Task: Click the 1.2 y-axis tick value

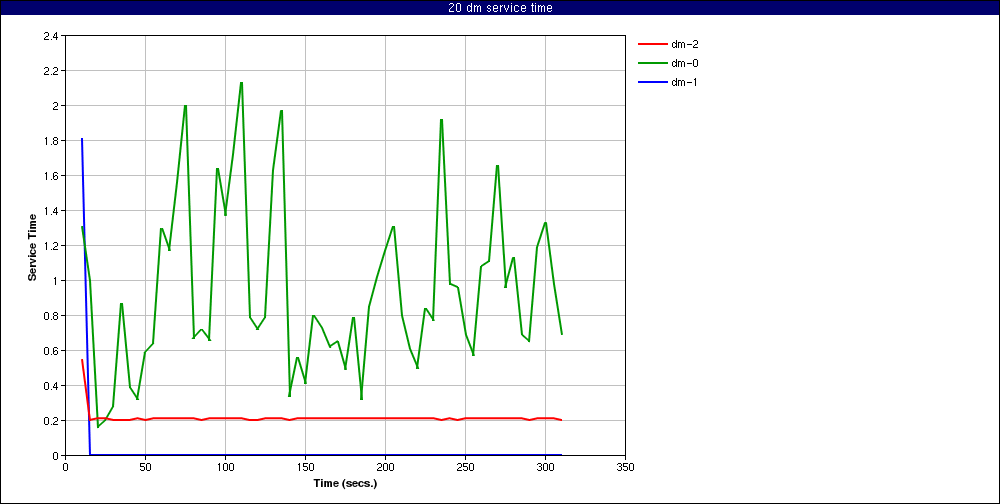Action: pos(51,246)
